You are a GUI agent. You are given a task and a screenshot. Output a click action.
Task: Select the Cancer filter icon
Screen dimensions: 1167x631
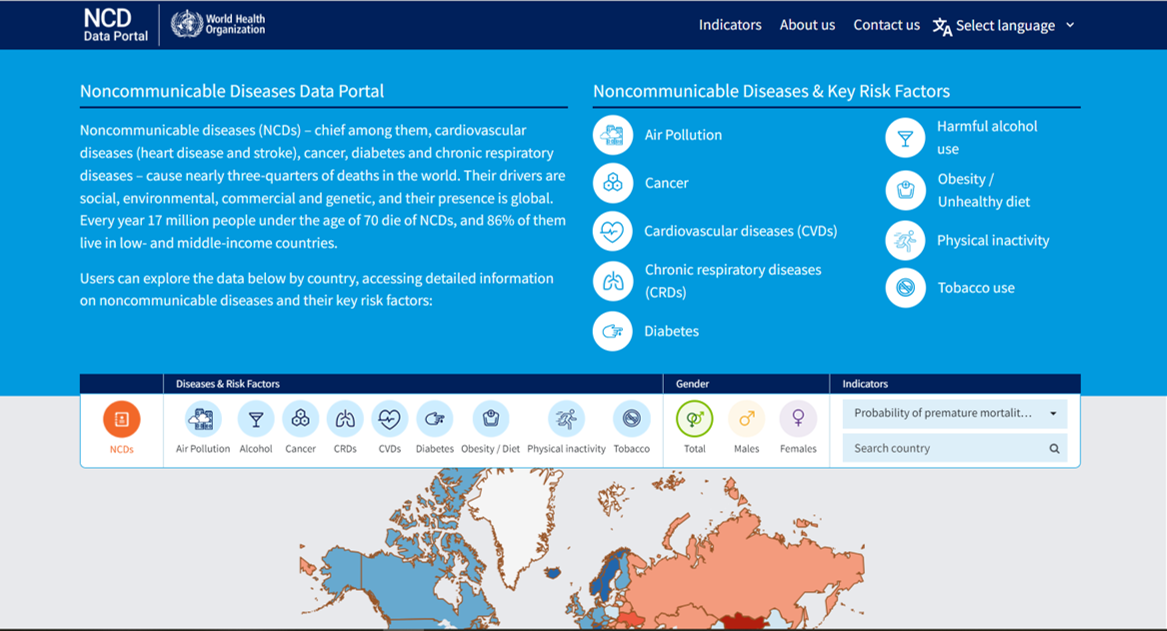(x=300, y=417)
